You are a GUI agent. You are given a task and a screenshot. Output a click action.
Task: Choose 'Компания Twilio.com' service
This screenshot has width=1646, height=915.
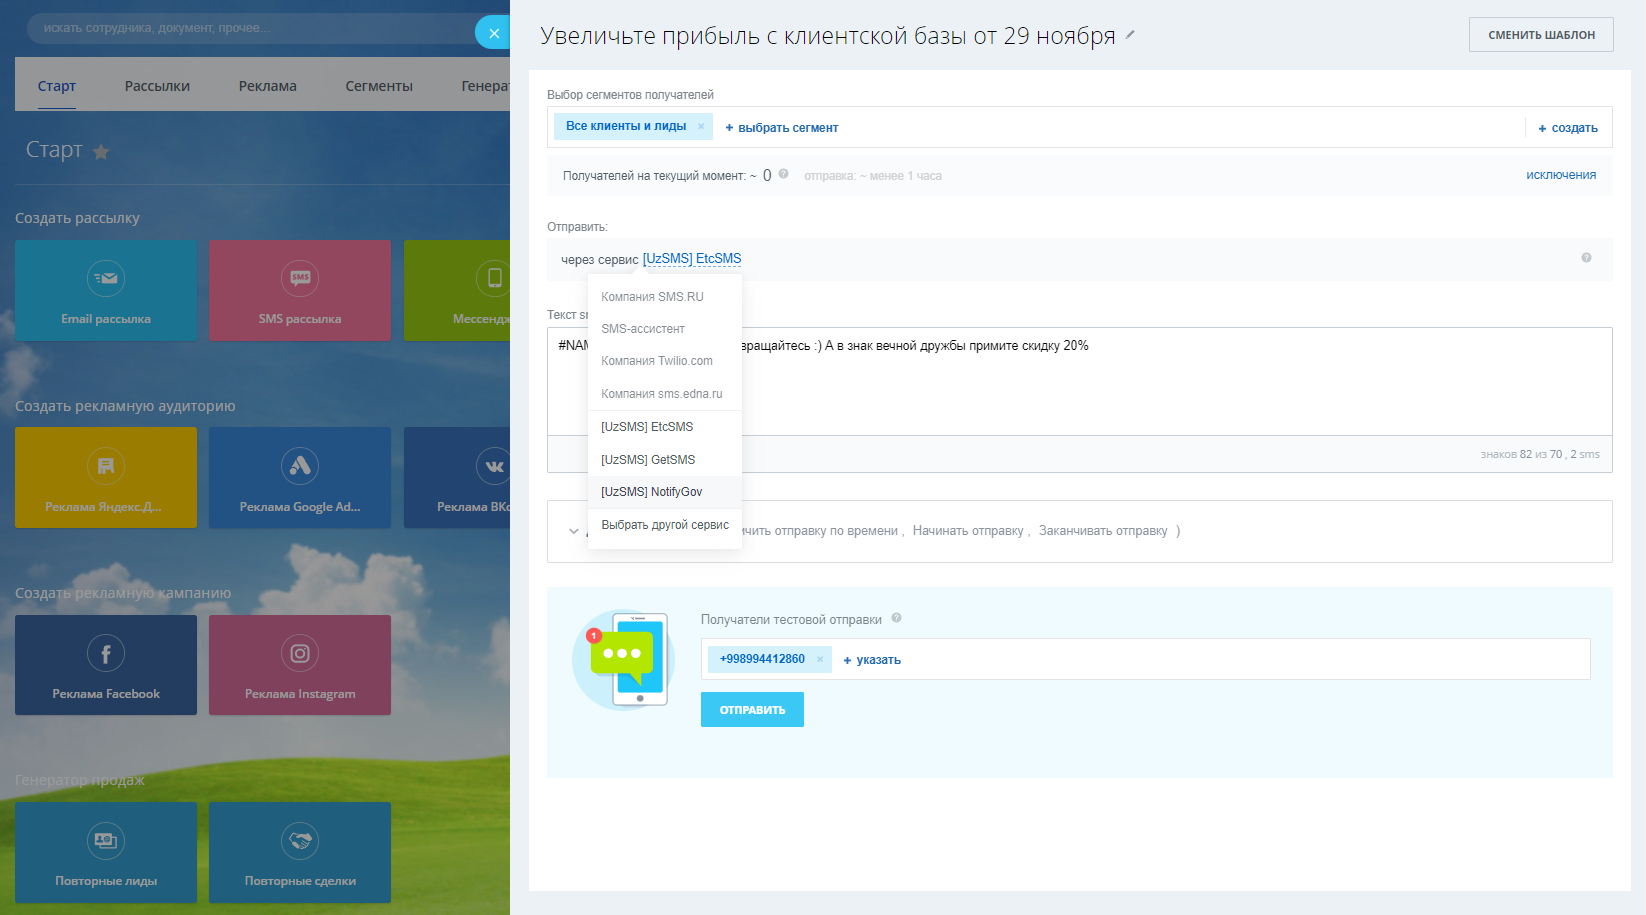[665, 361]
